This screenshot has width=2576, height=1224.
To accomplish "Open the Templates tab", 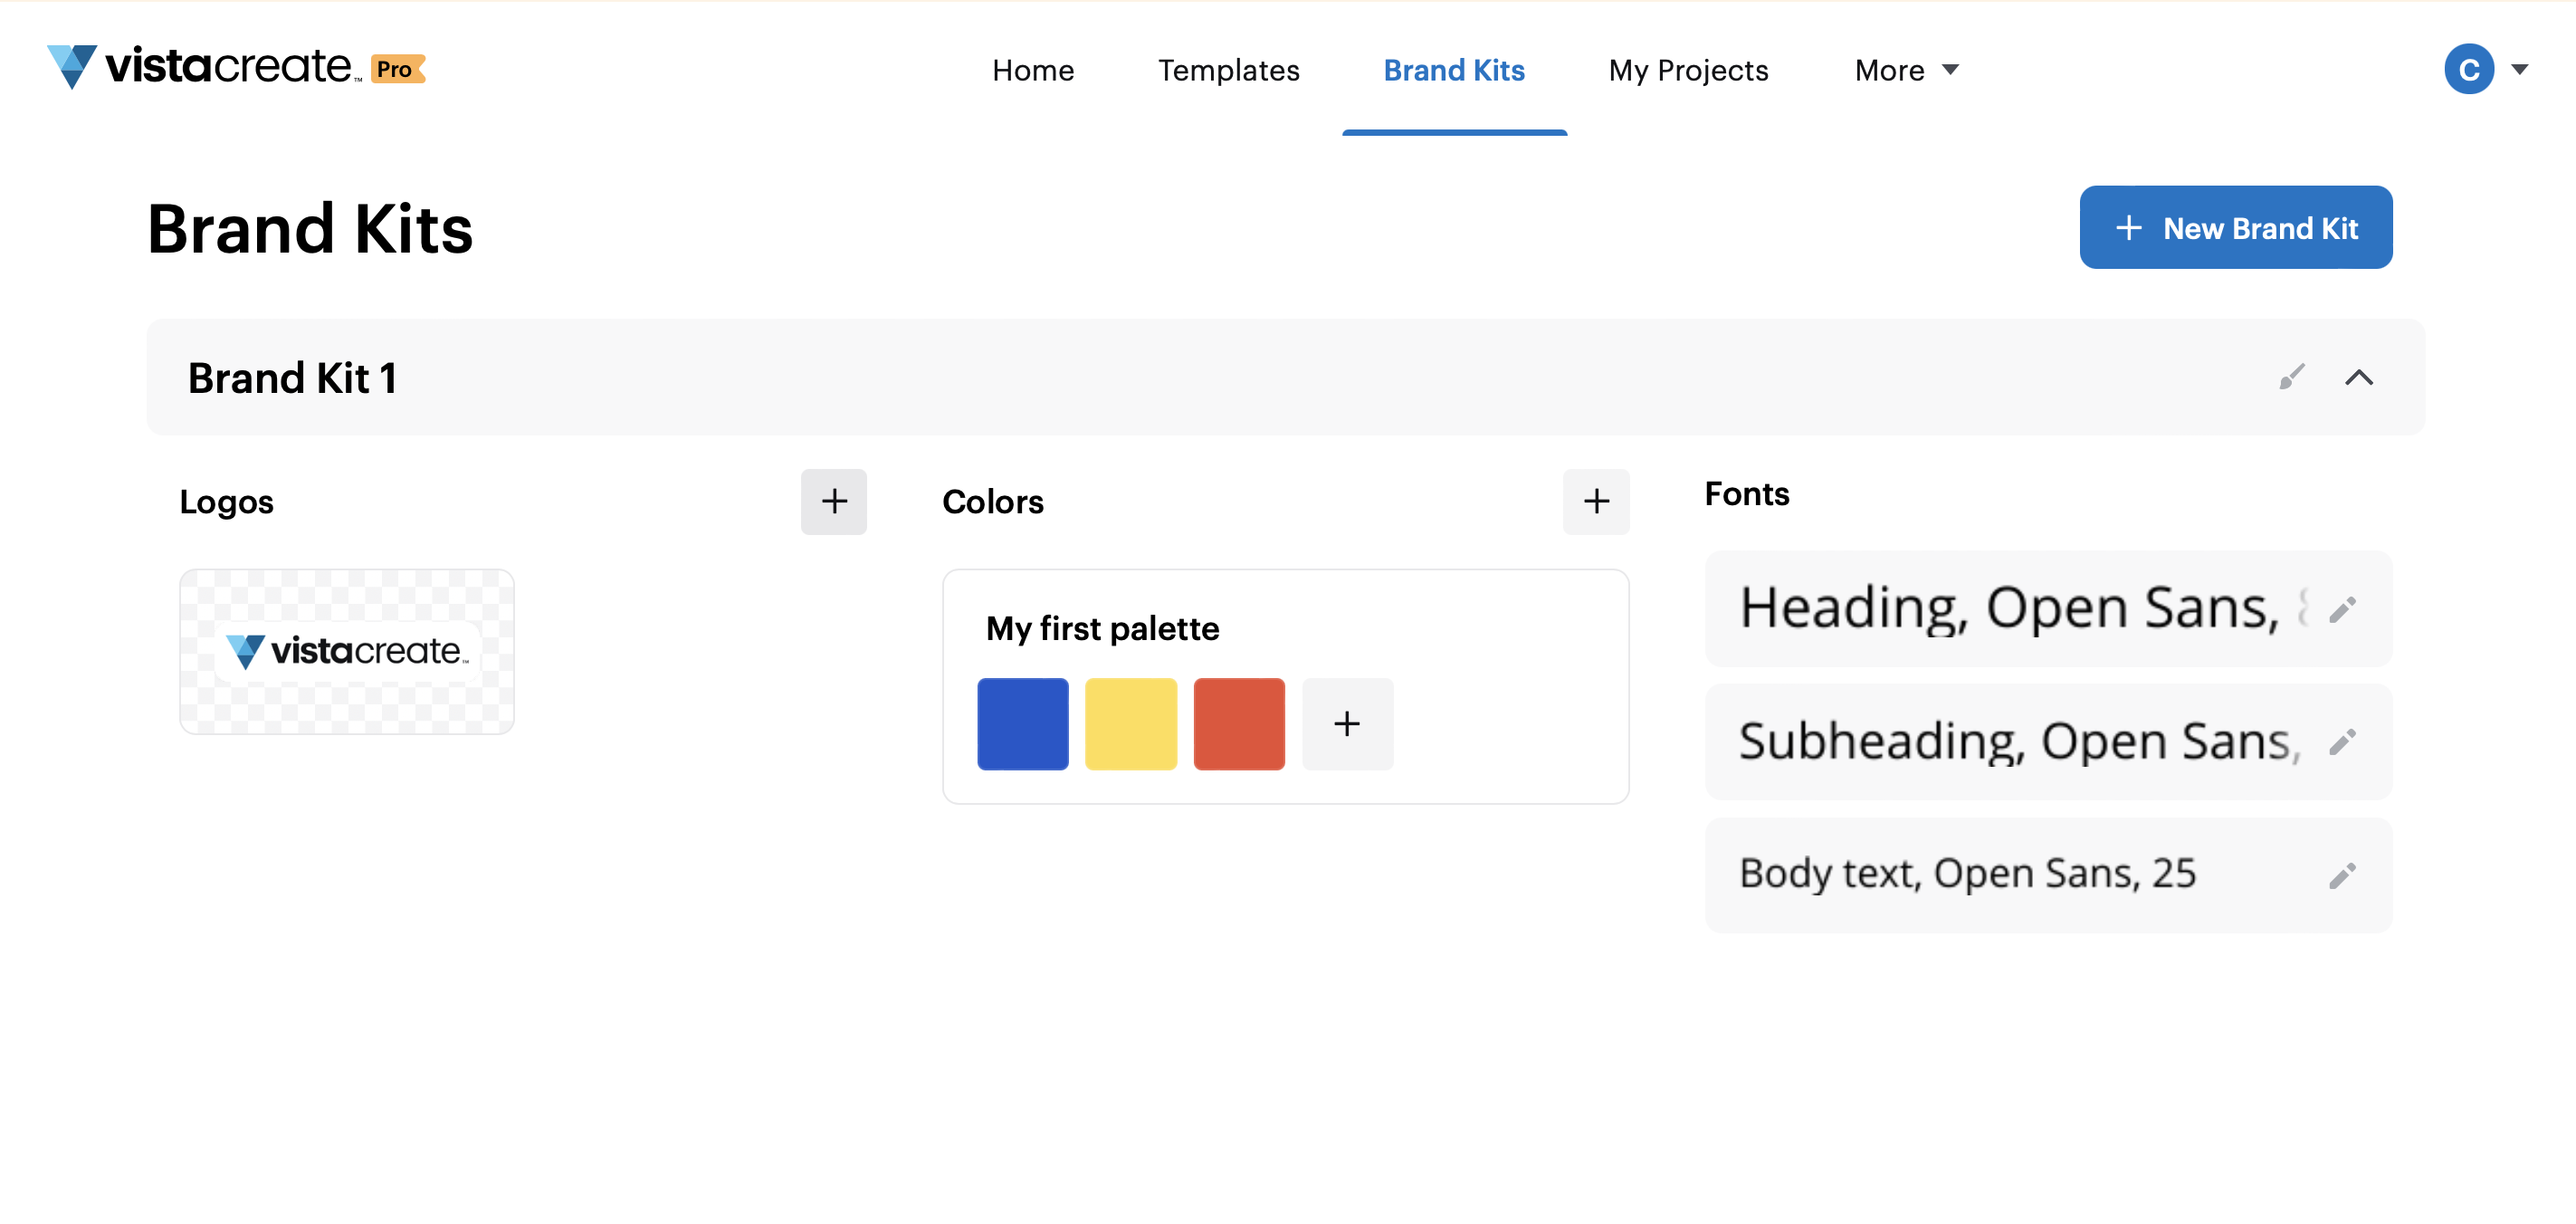I will (1228, 70).
